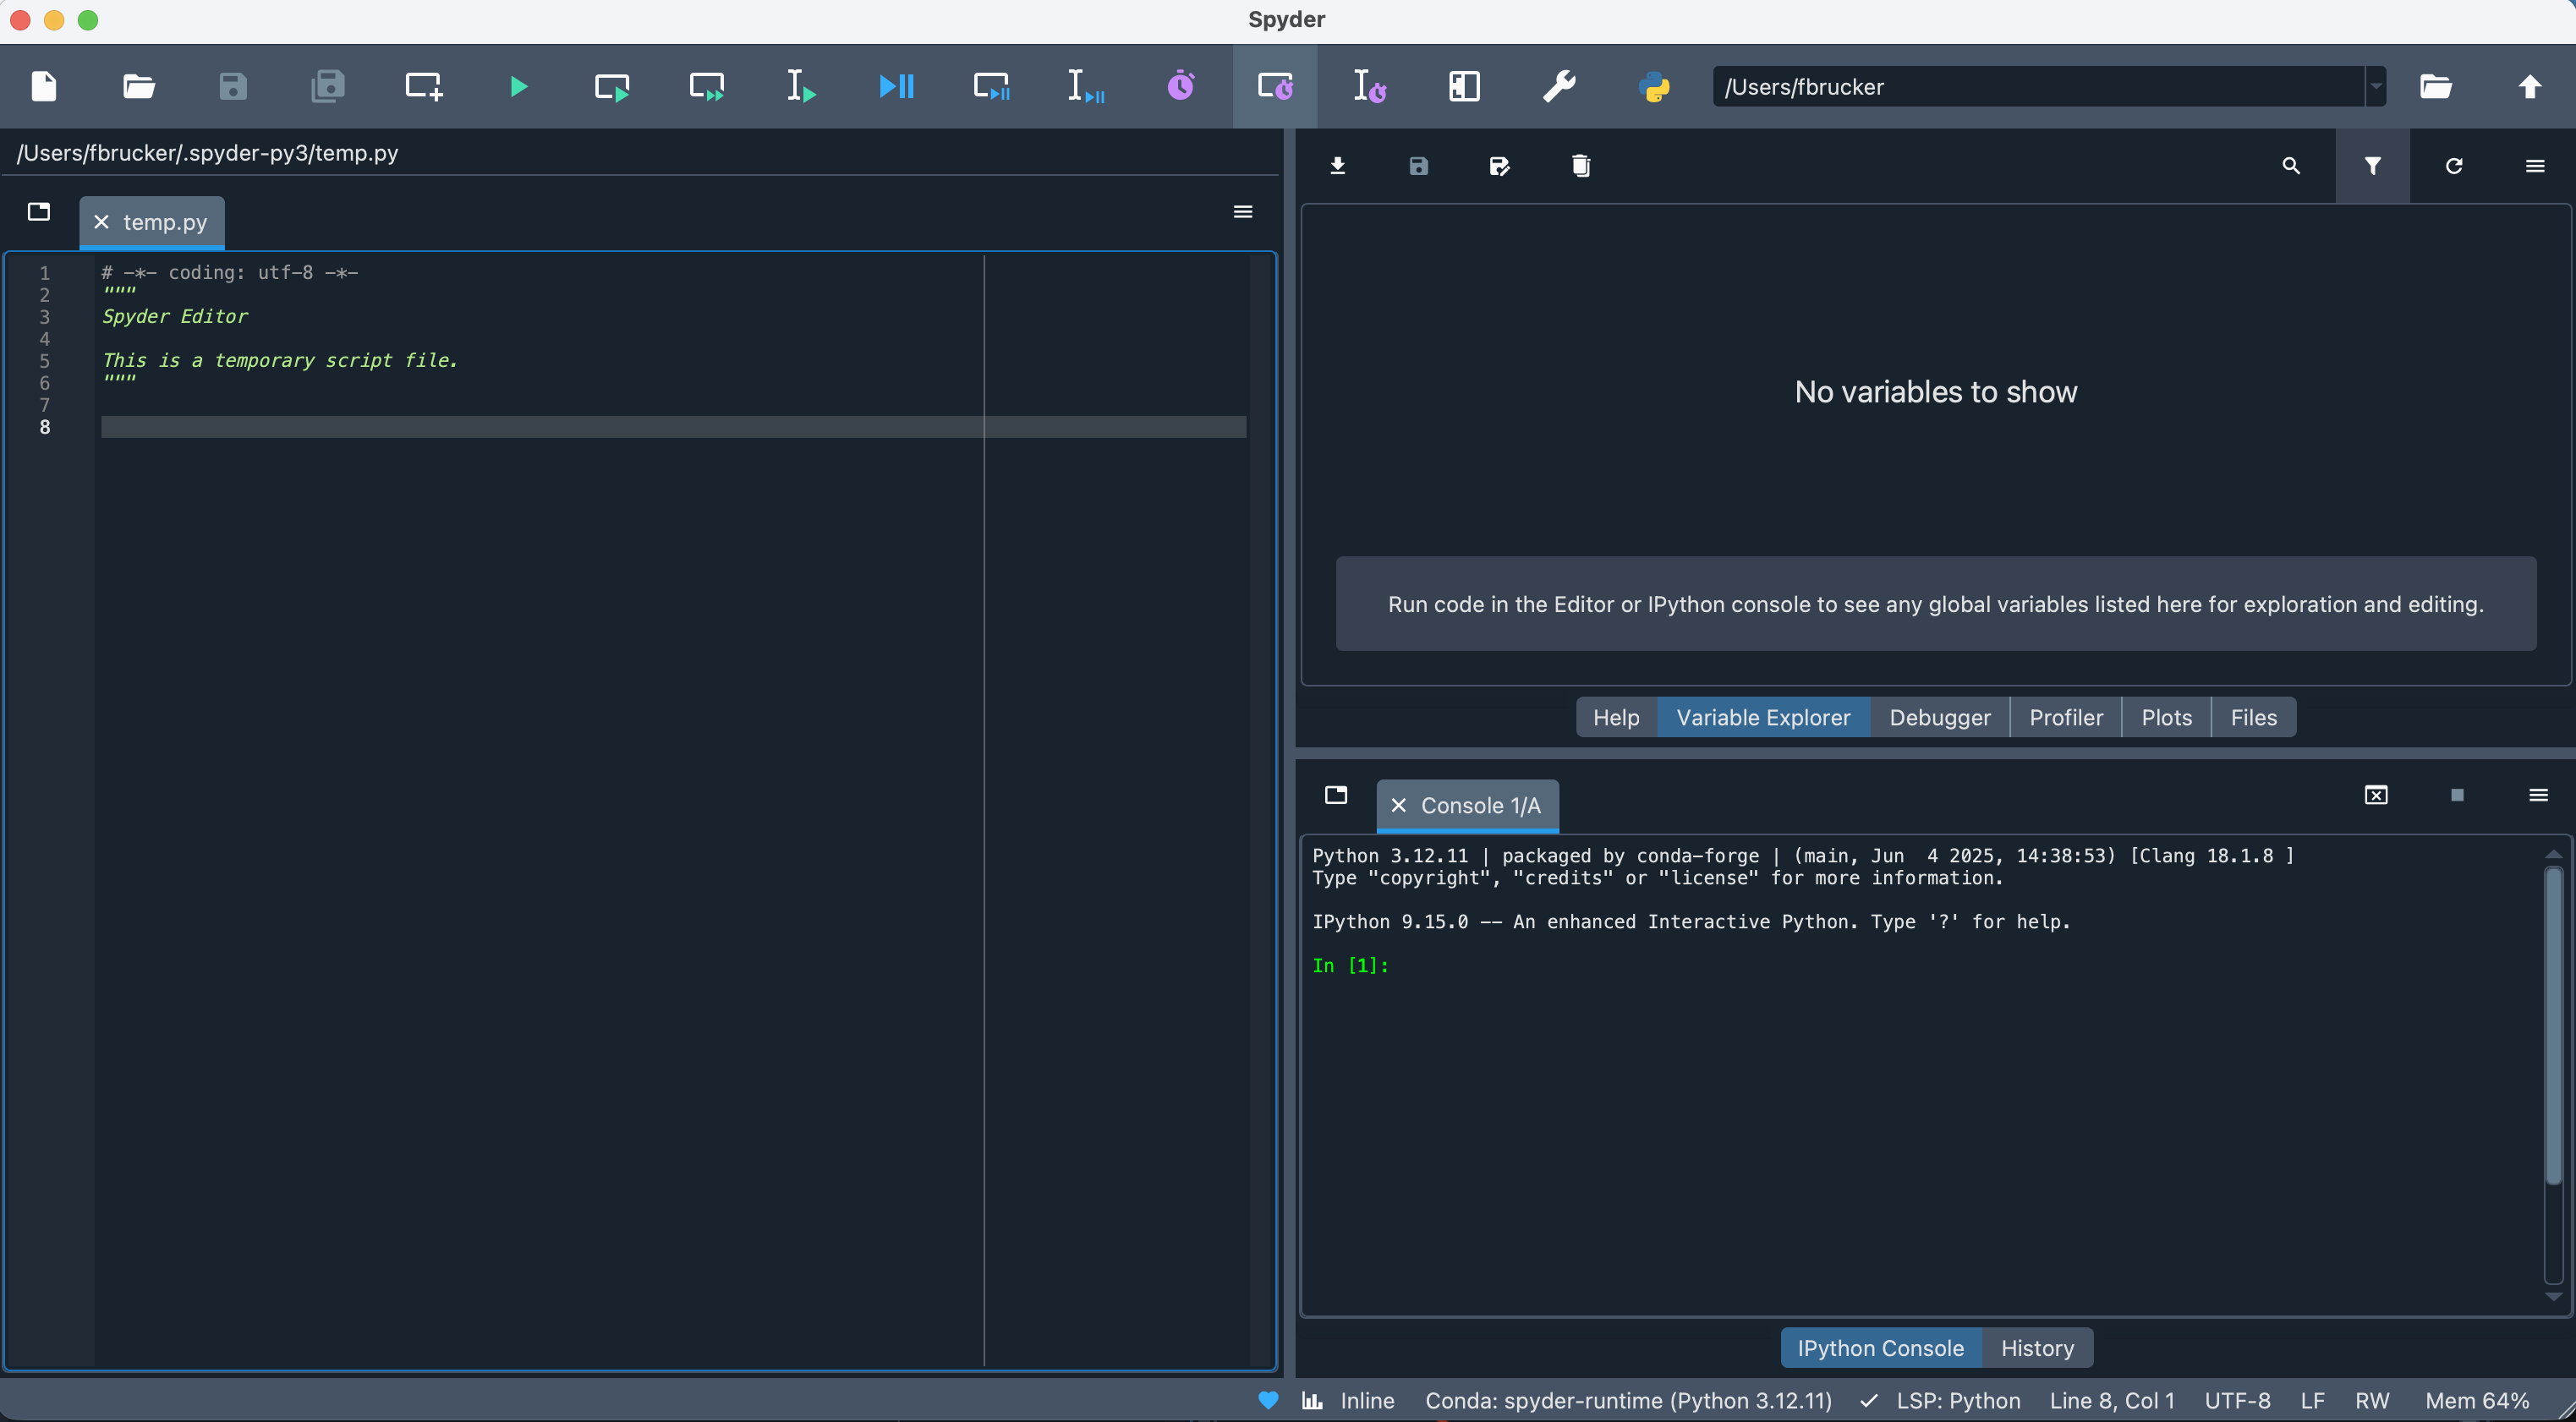Screen dimensions: 2576x1422
Task: Toggle the variable filter funnel button
Action: (2373, 166)
